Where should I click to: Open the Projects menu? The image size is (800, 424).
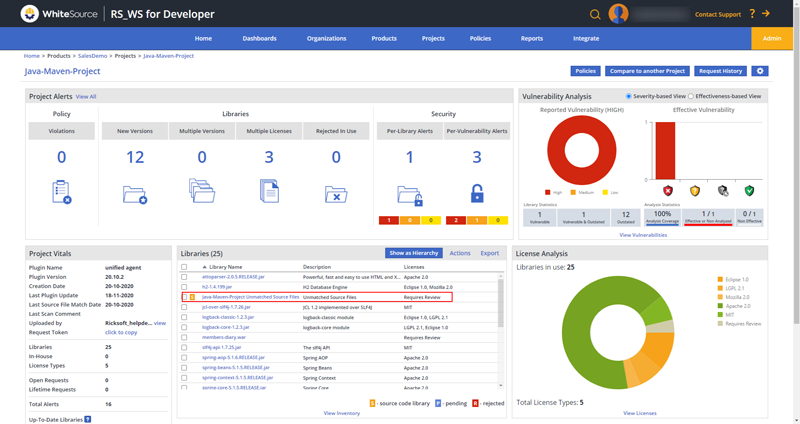coord(433,38)
